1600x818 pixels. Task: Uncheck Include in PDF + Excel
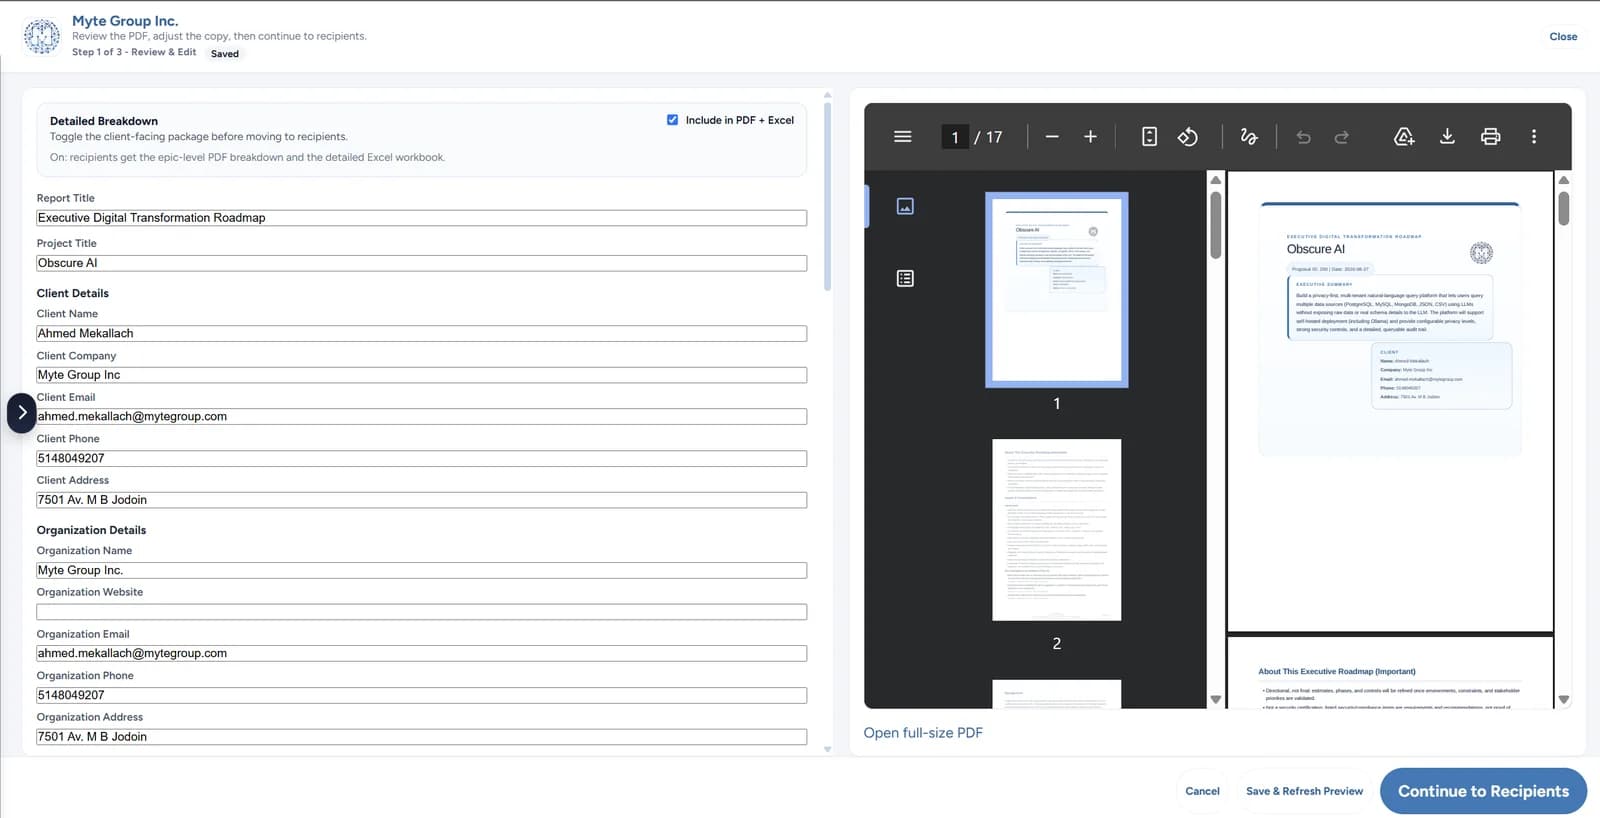[672, 120]
